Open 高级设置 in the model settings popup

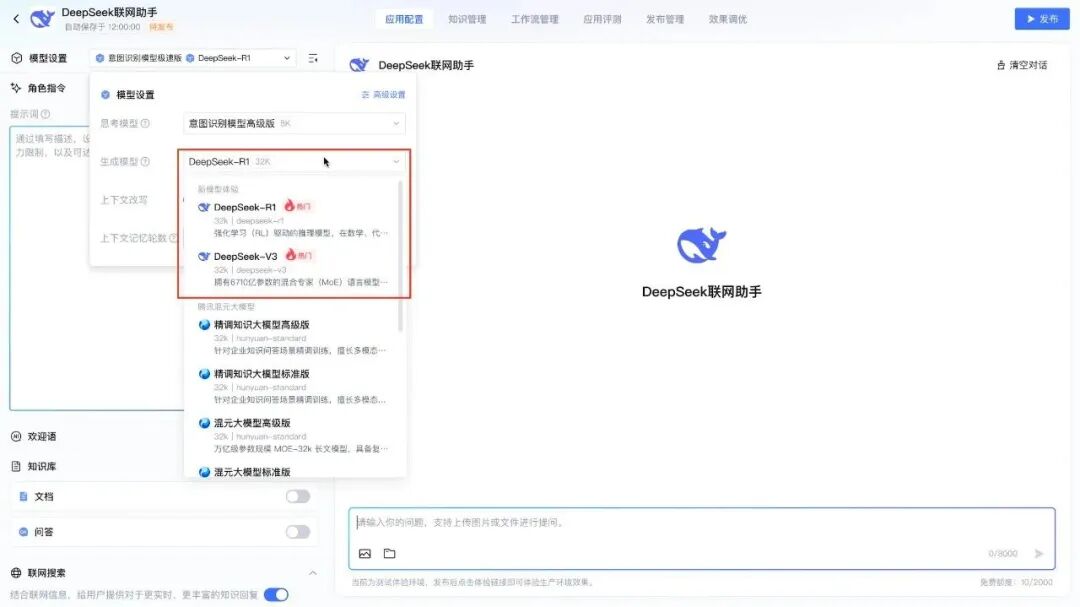tap(383, 95)
